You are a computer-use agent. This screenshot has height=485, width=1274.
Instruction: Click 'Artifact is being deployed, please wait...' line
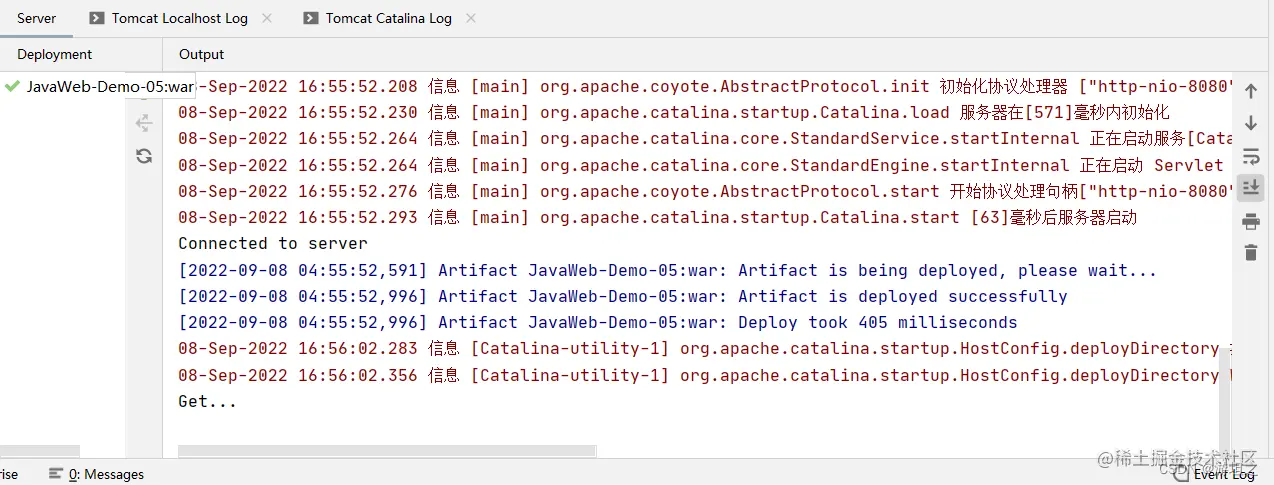(668, 270)
